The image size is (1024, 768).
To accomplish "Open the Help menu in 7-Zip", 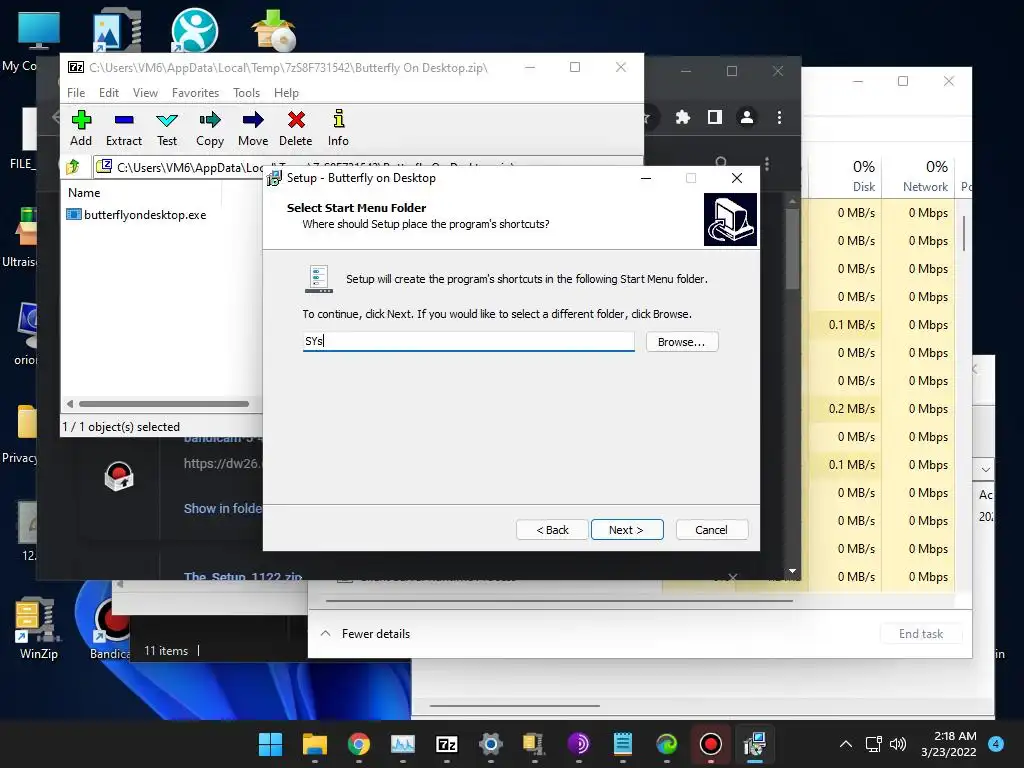I will 286,93.
